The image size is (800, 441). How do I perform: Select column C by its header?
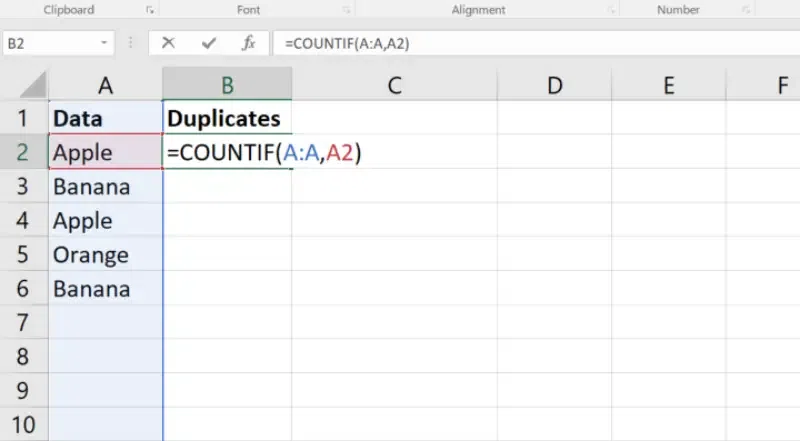(x=394, y=86)
